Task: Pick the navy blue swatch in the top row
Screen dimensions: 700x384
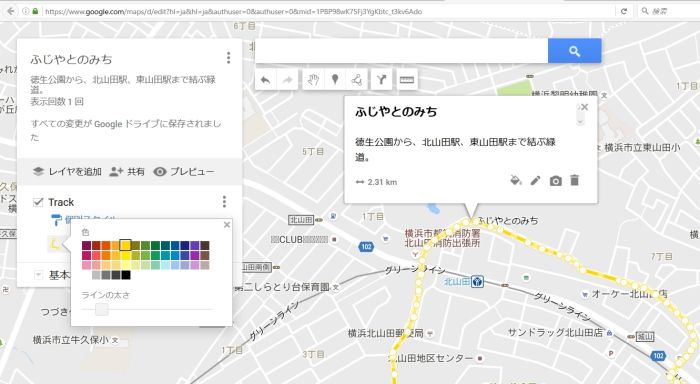Action: [185, 245]
